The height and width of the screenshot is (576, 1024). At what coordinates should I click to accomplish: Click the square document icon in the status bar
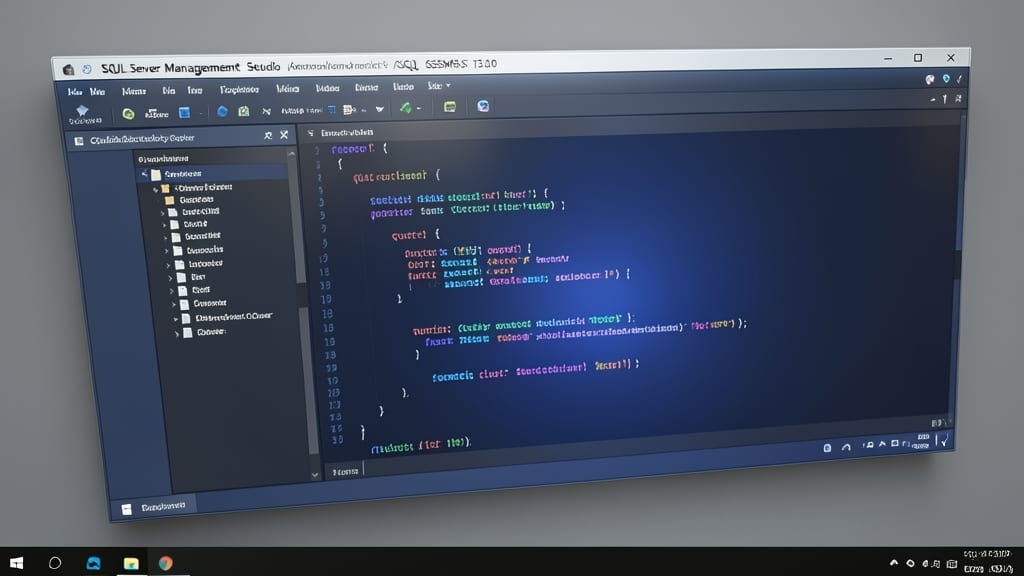point(827,447)
